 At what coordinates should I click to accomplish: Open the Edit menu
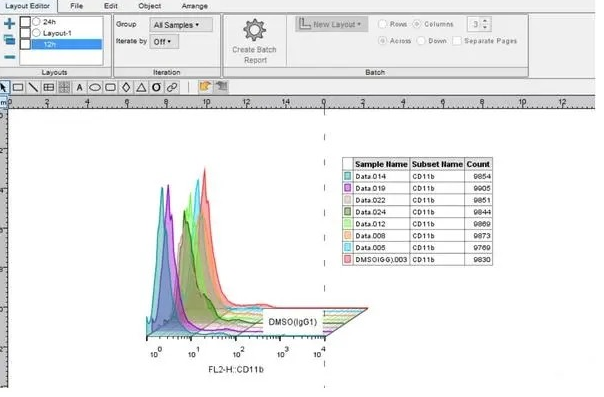click(111, 6)
